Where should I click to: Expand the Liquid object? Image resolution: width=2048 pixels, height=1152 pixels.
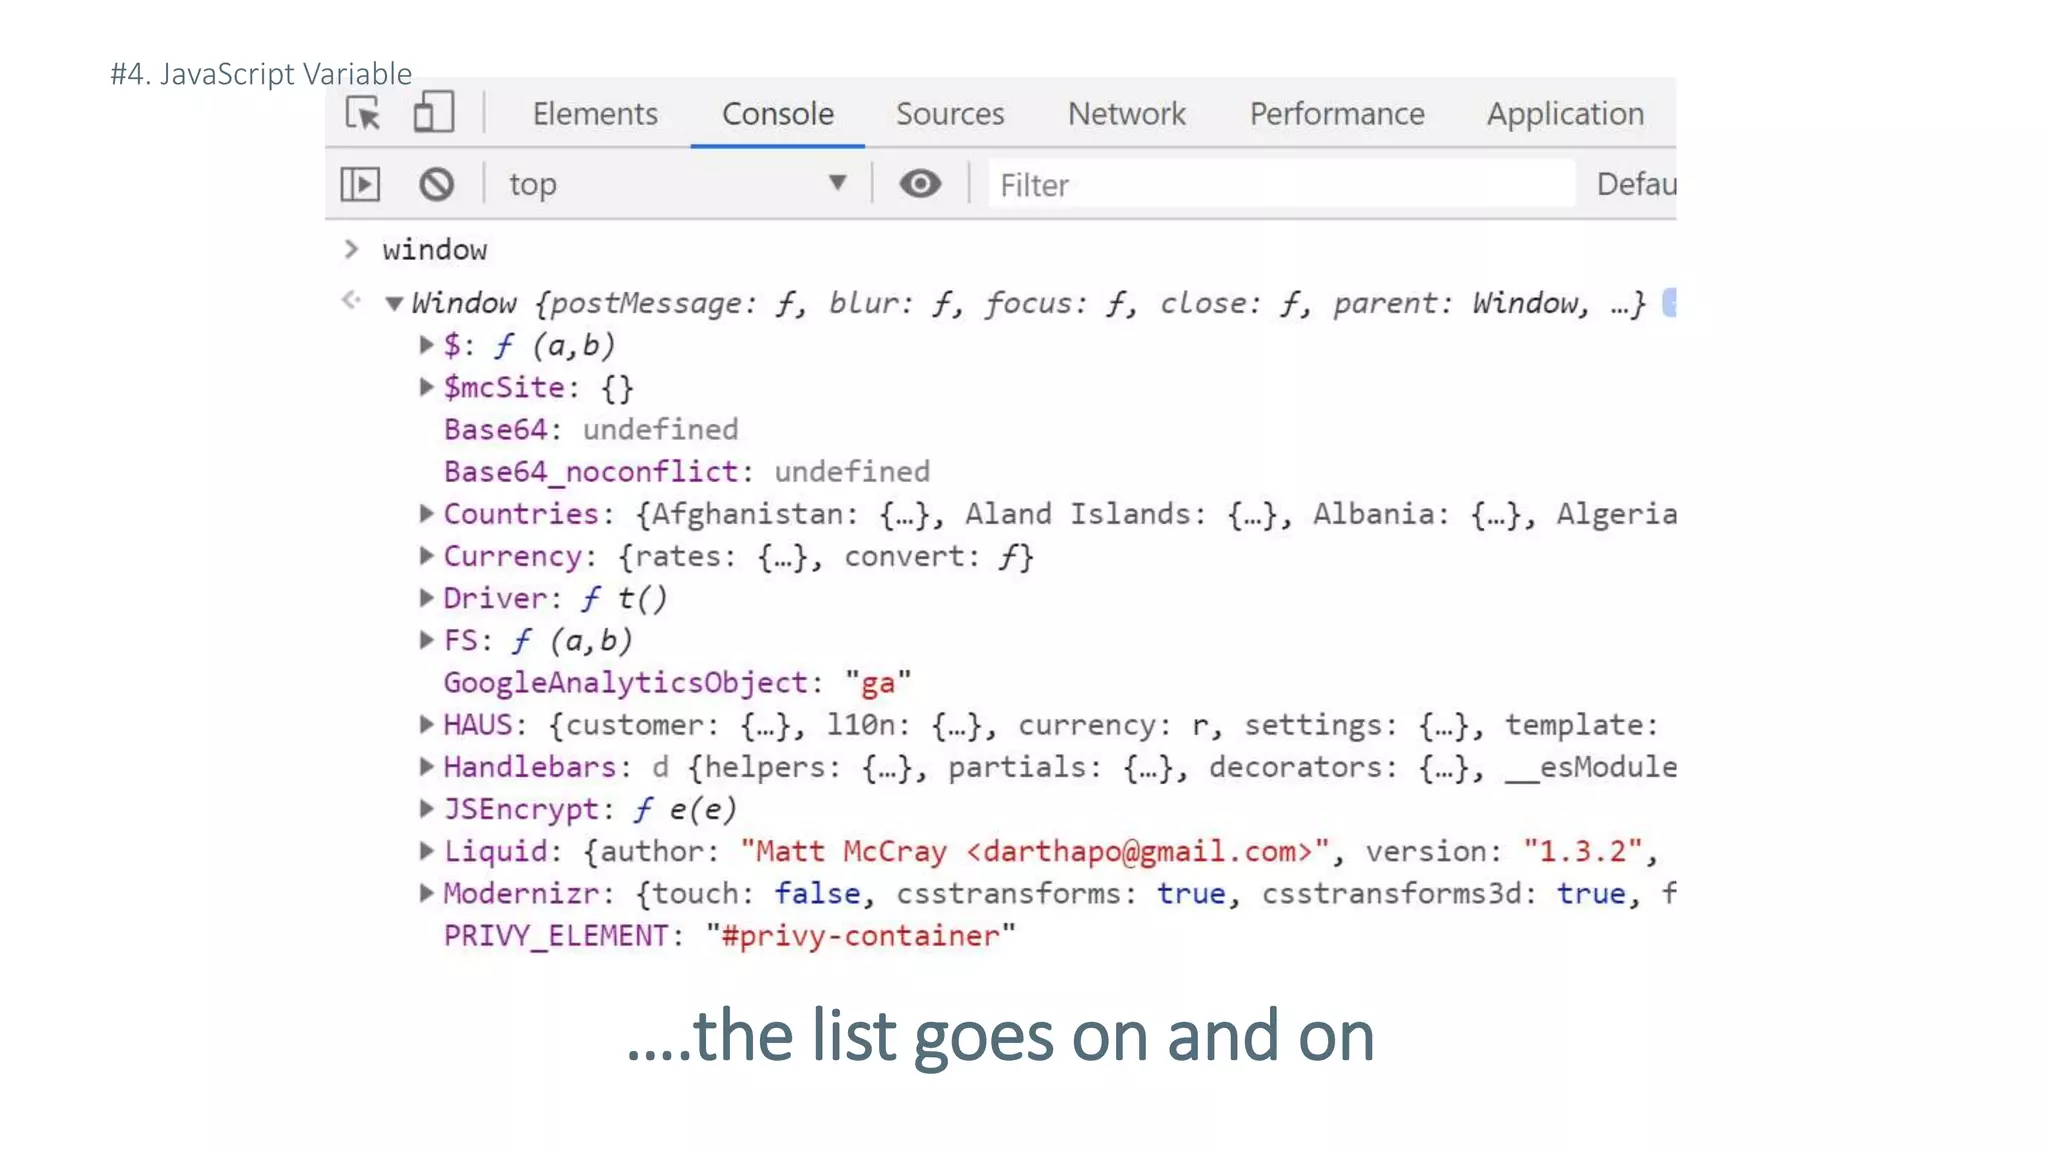[427, 851]
